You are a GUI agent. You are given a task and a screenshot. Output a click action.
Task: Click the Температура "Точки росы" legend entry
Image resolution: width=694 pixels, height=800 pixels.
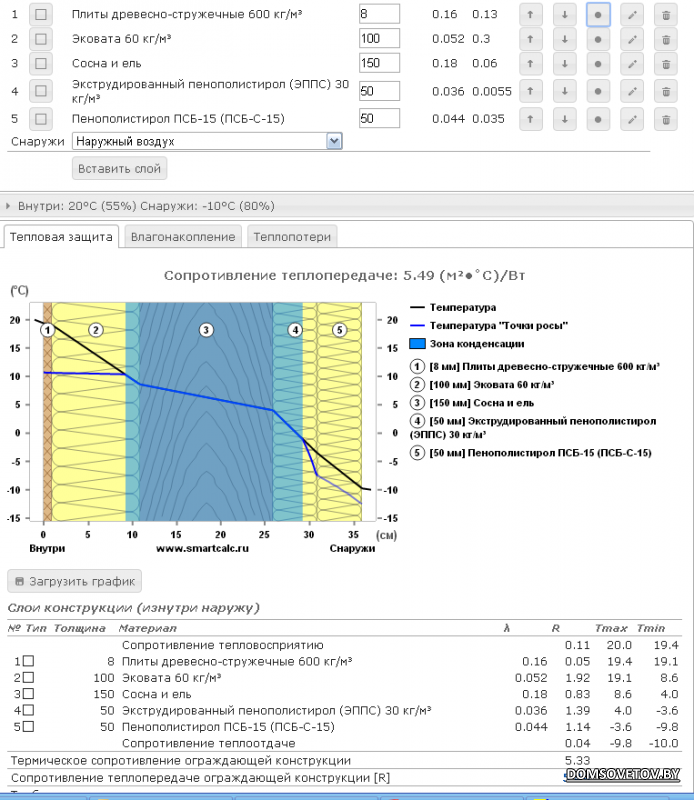(x=489, y=326)
